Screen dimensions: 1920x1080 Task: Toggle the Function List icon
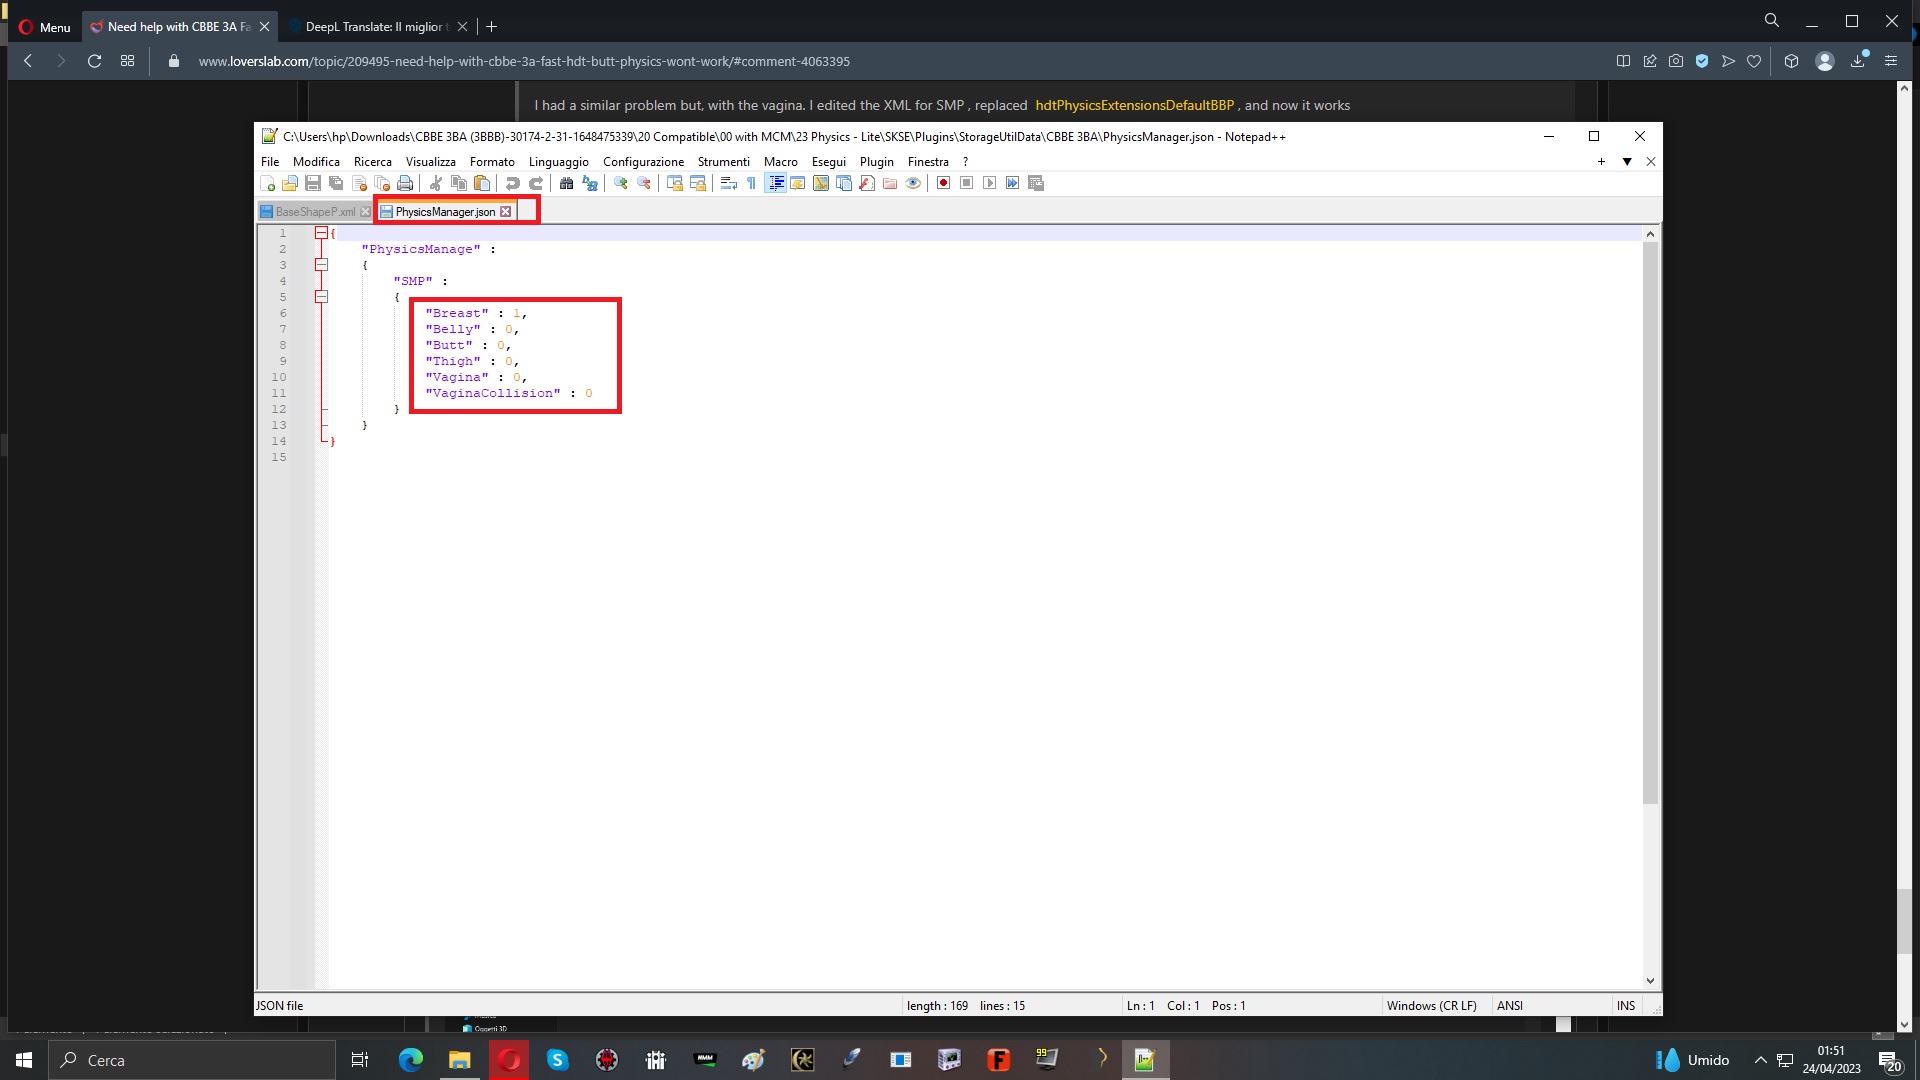coord(867,183)
